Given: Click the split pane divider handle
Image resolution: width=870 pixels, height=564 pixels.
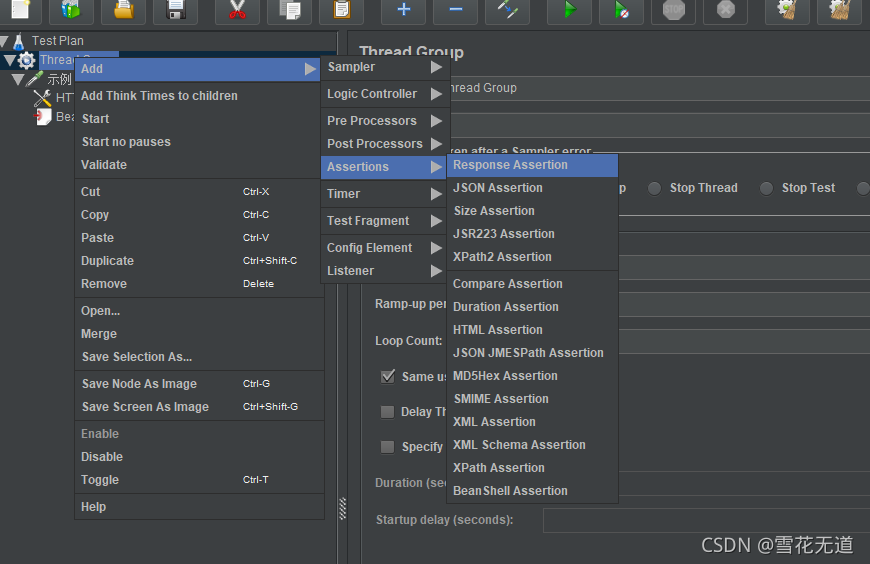Looking at the screenshot, I should tap(342, 508).
